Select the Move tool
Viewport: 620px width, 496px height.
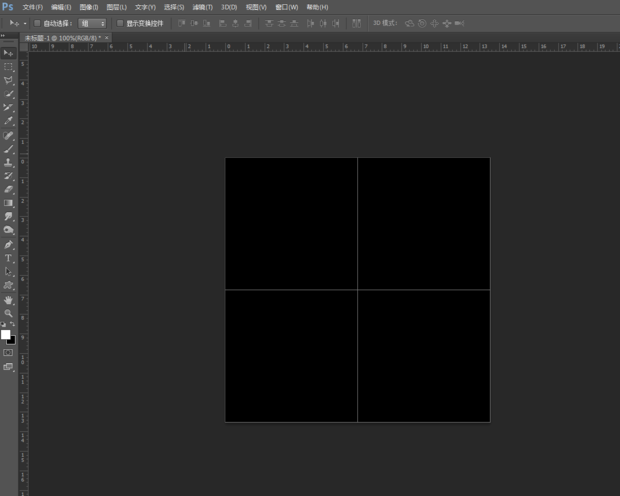point(8,52)
